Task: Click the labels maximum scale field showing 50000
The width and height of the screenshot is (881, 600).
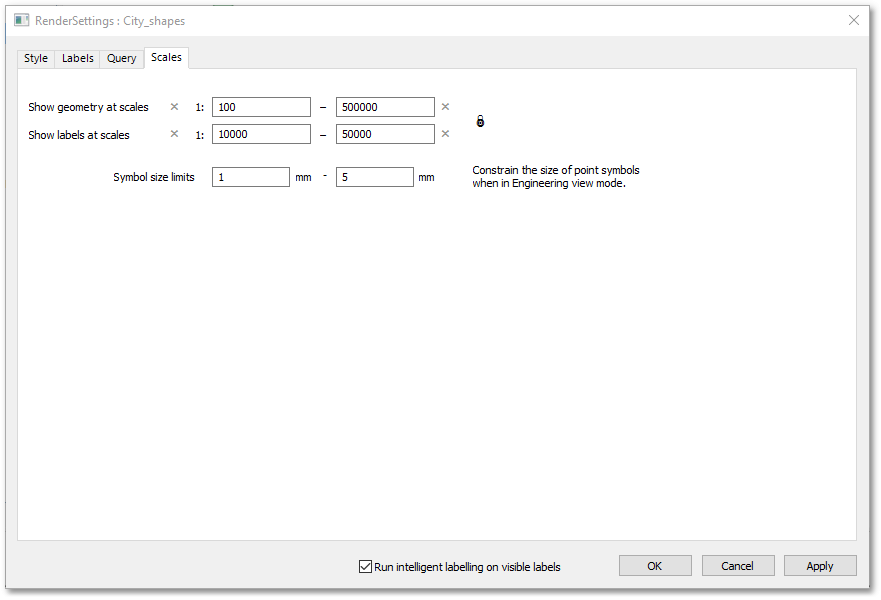Action: [x=385, y=134]
